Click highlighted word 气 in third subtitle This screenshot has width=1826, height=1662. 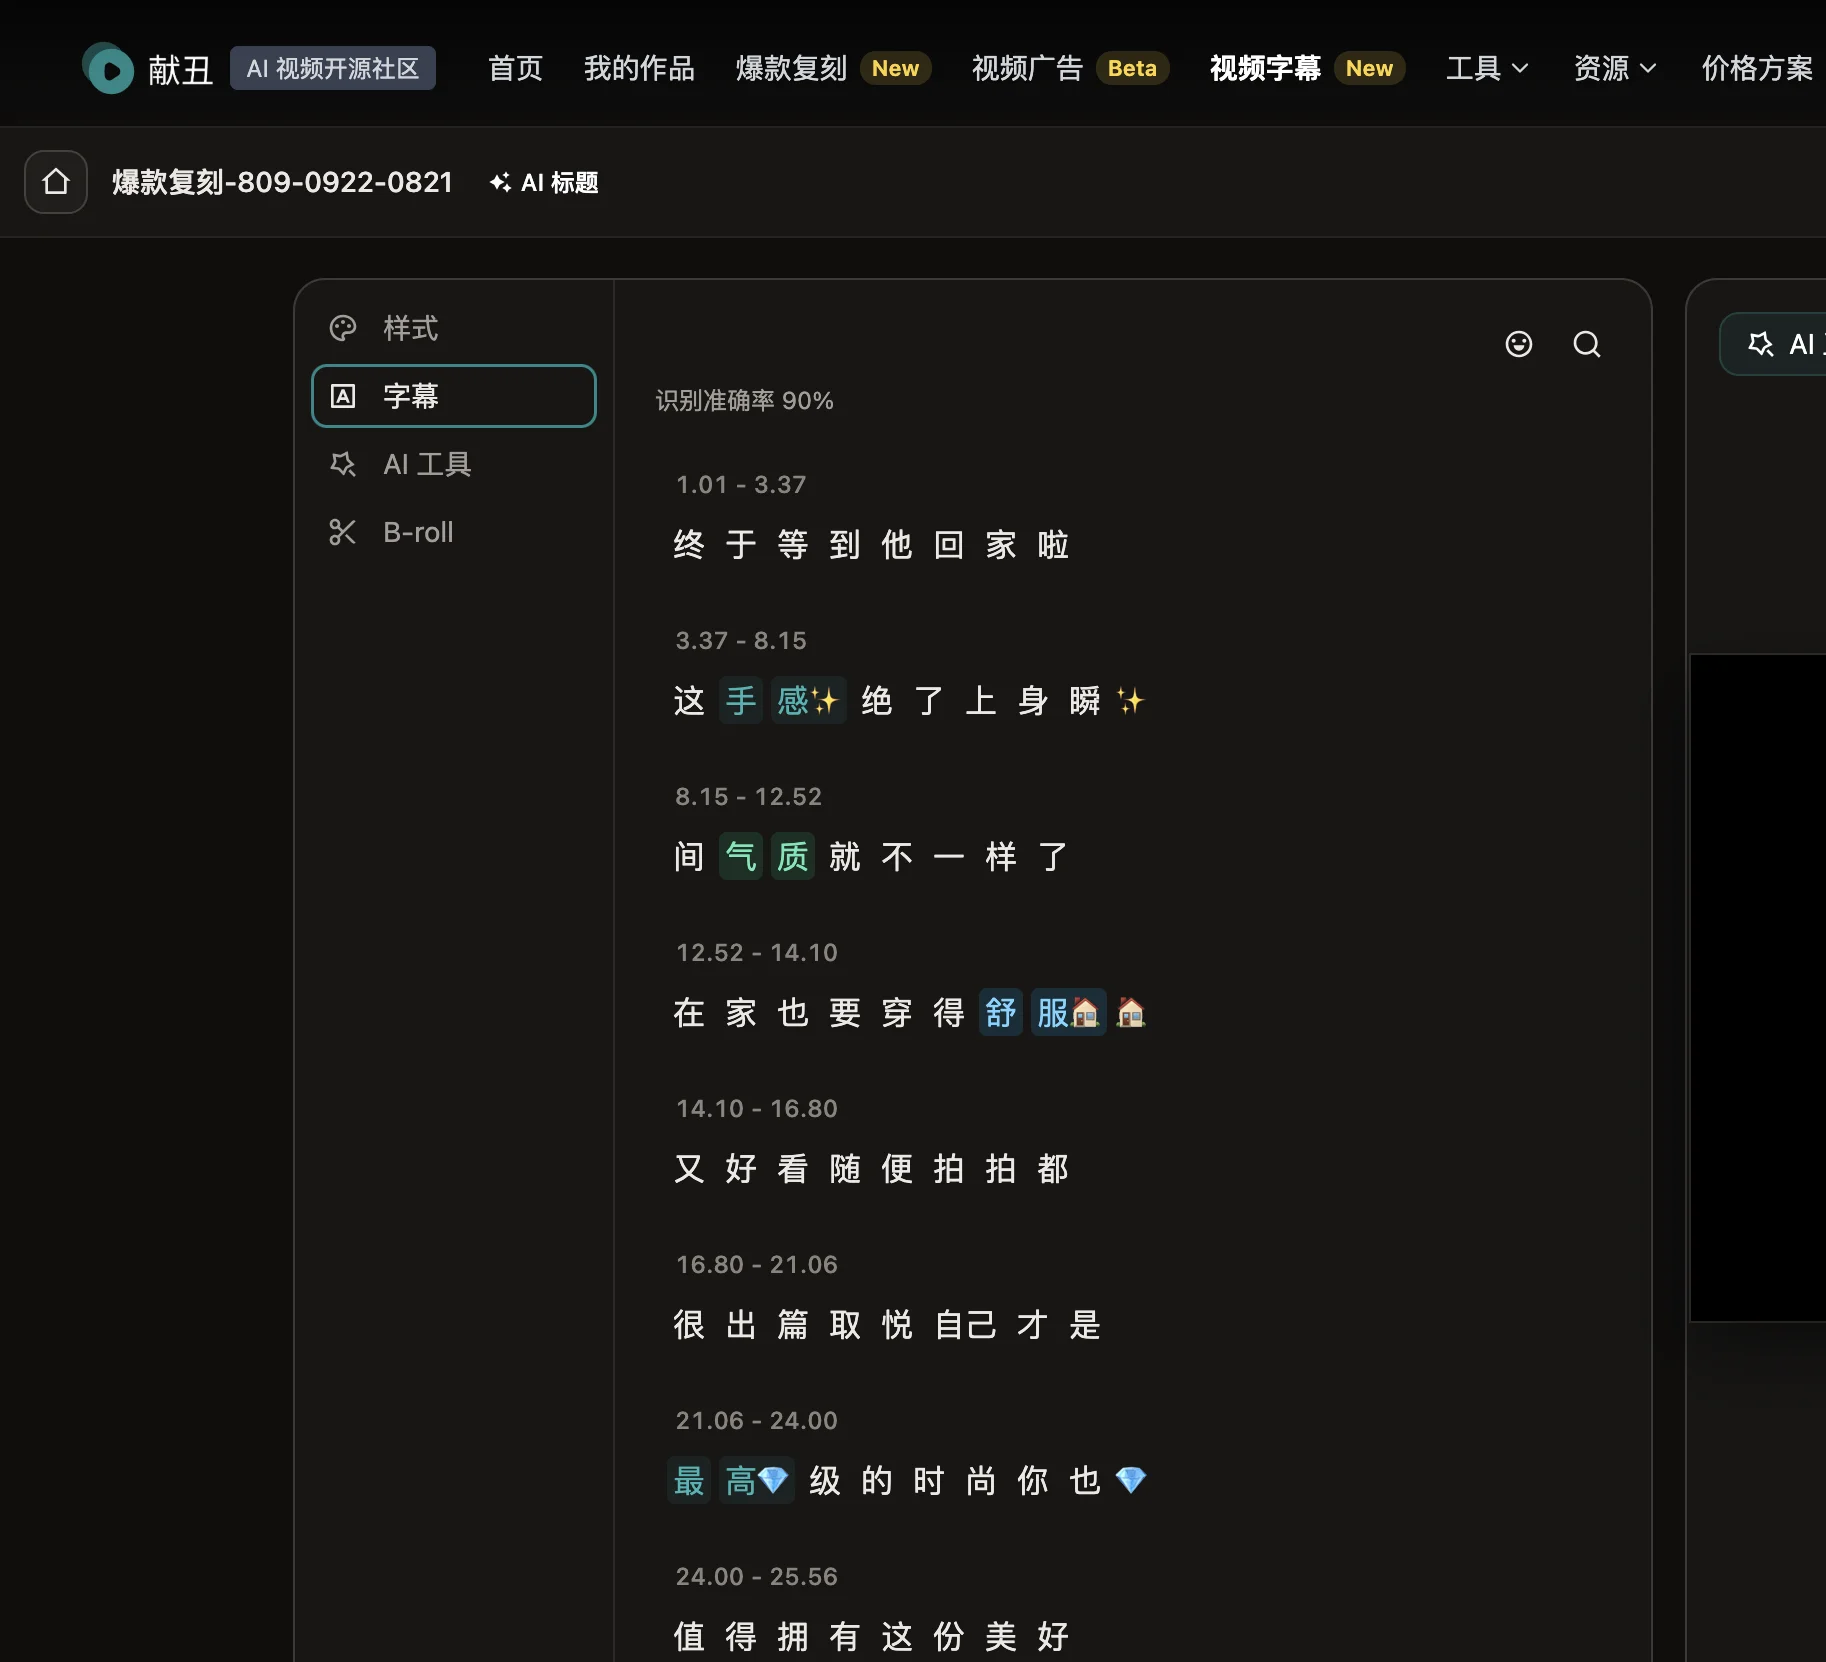coord(741,856)
